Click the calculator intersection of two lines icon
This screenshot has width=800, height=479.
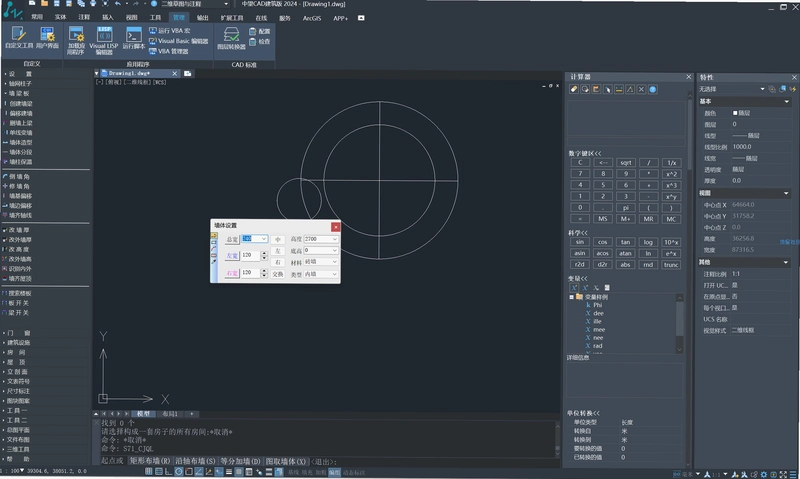[x=641, y=89]
